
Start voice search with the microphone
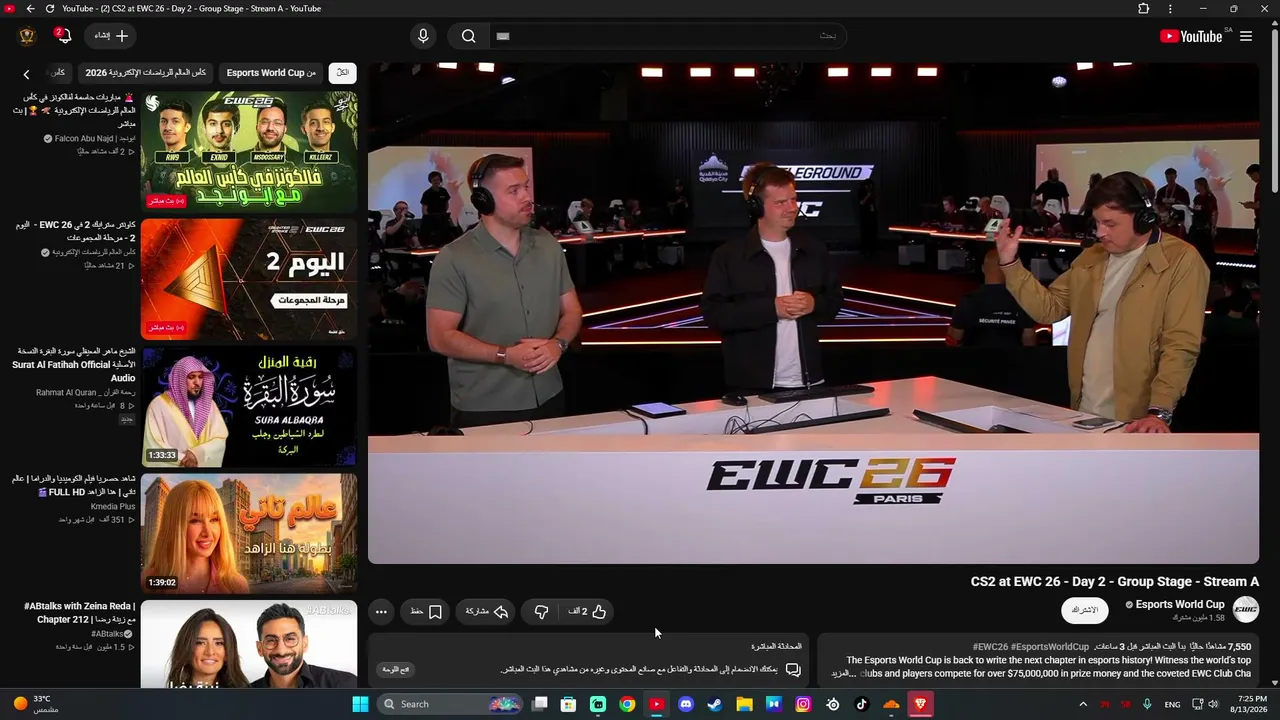(x=423, y=36)
